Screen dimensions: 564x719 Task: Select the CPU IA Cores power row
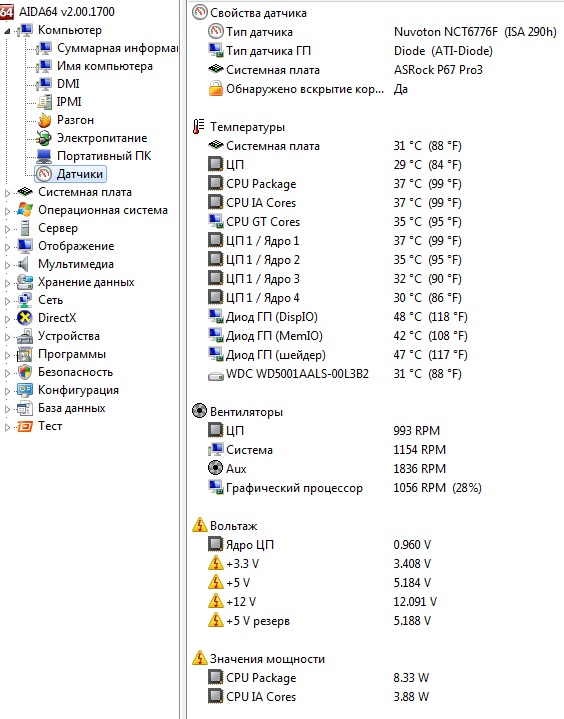319,696
